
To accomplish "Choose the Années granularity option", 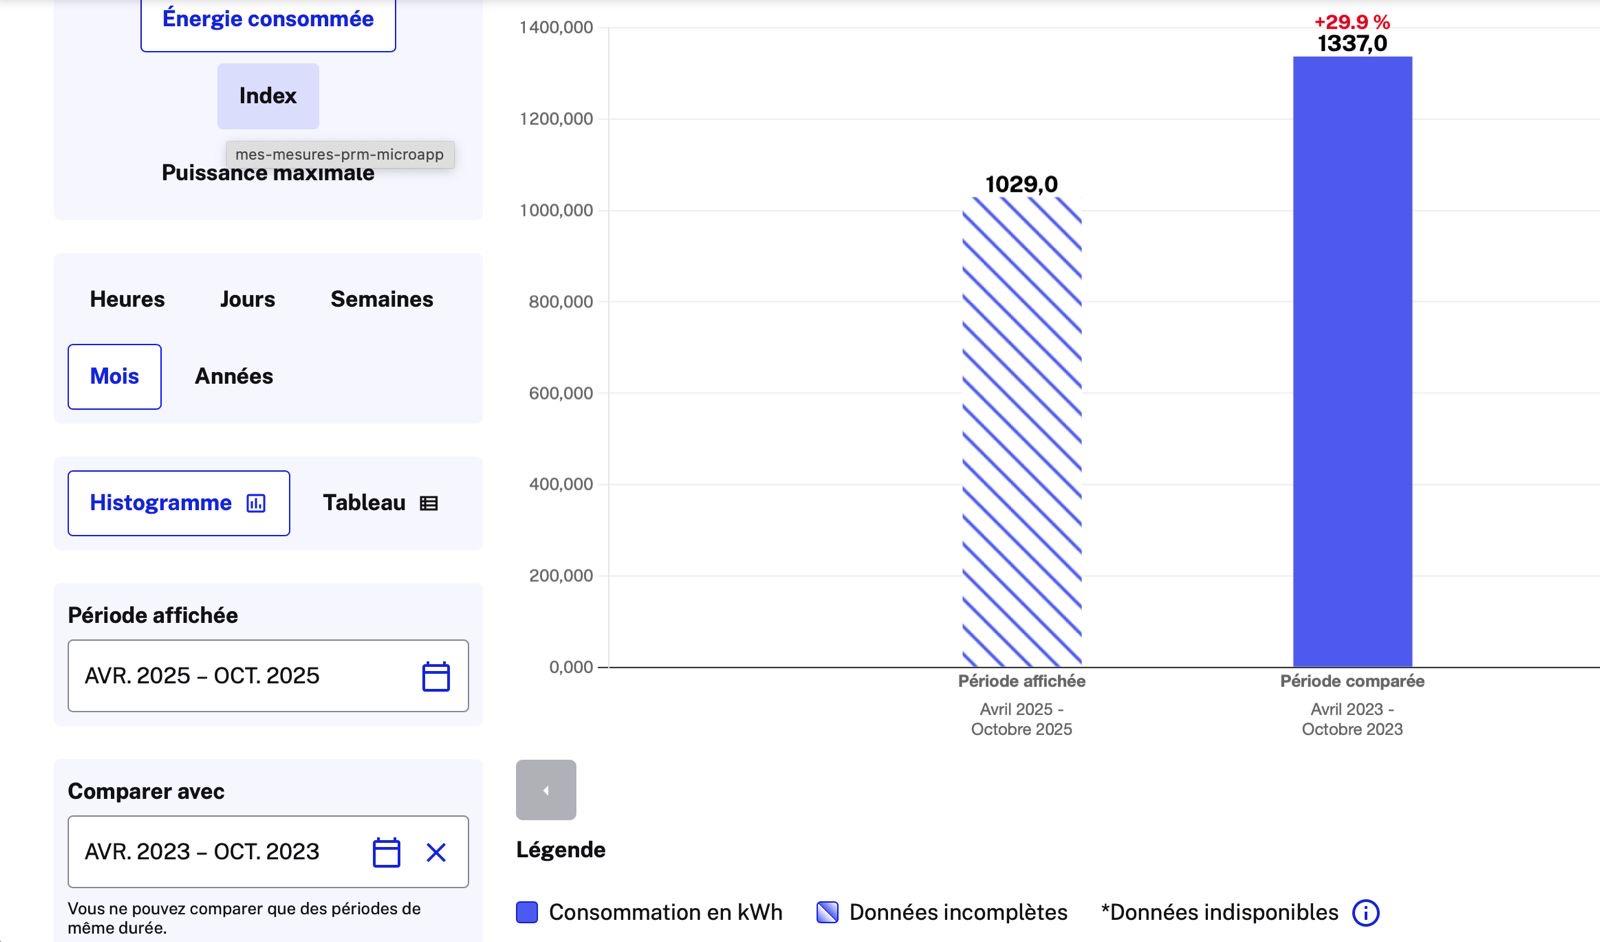I will click(234, 376).
